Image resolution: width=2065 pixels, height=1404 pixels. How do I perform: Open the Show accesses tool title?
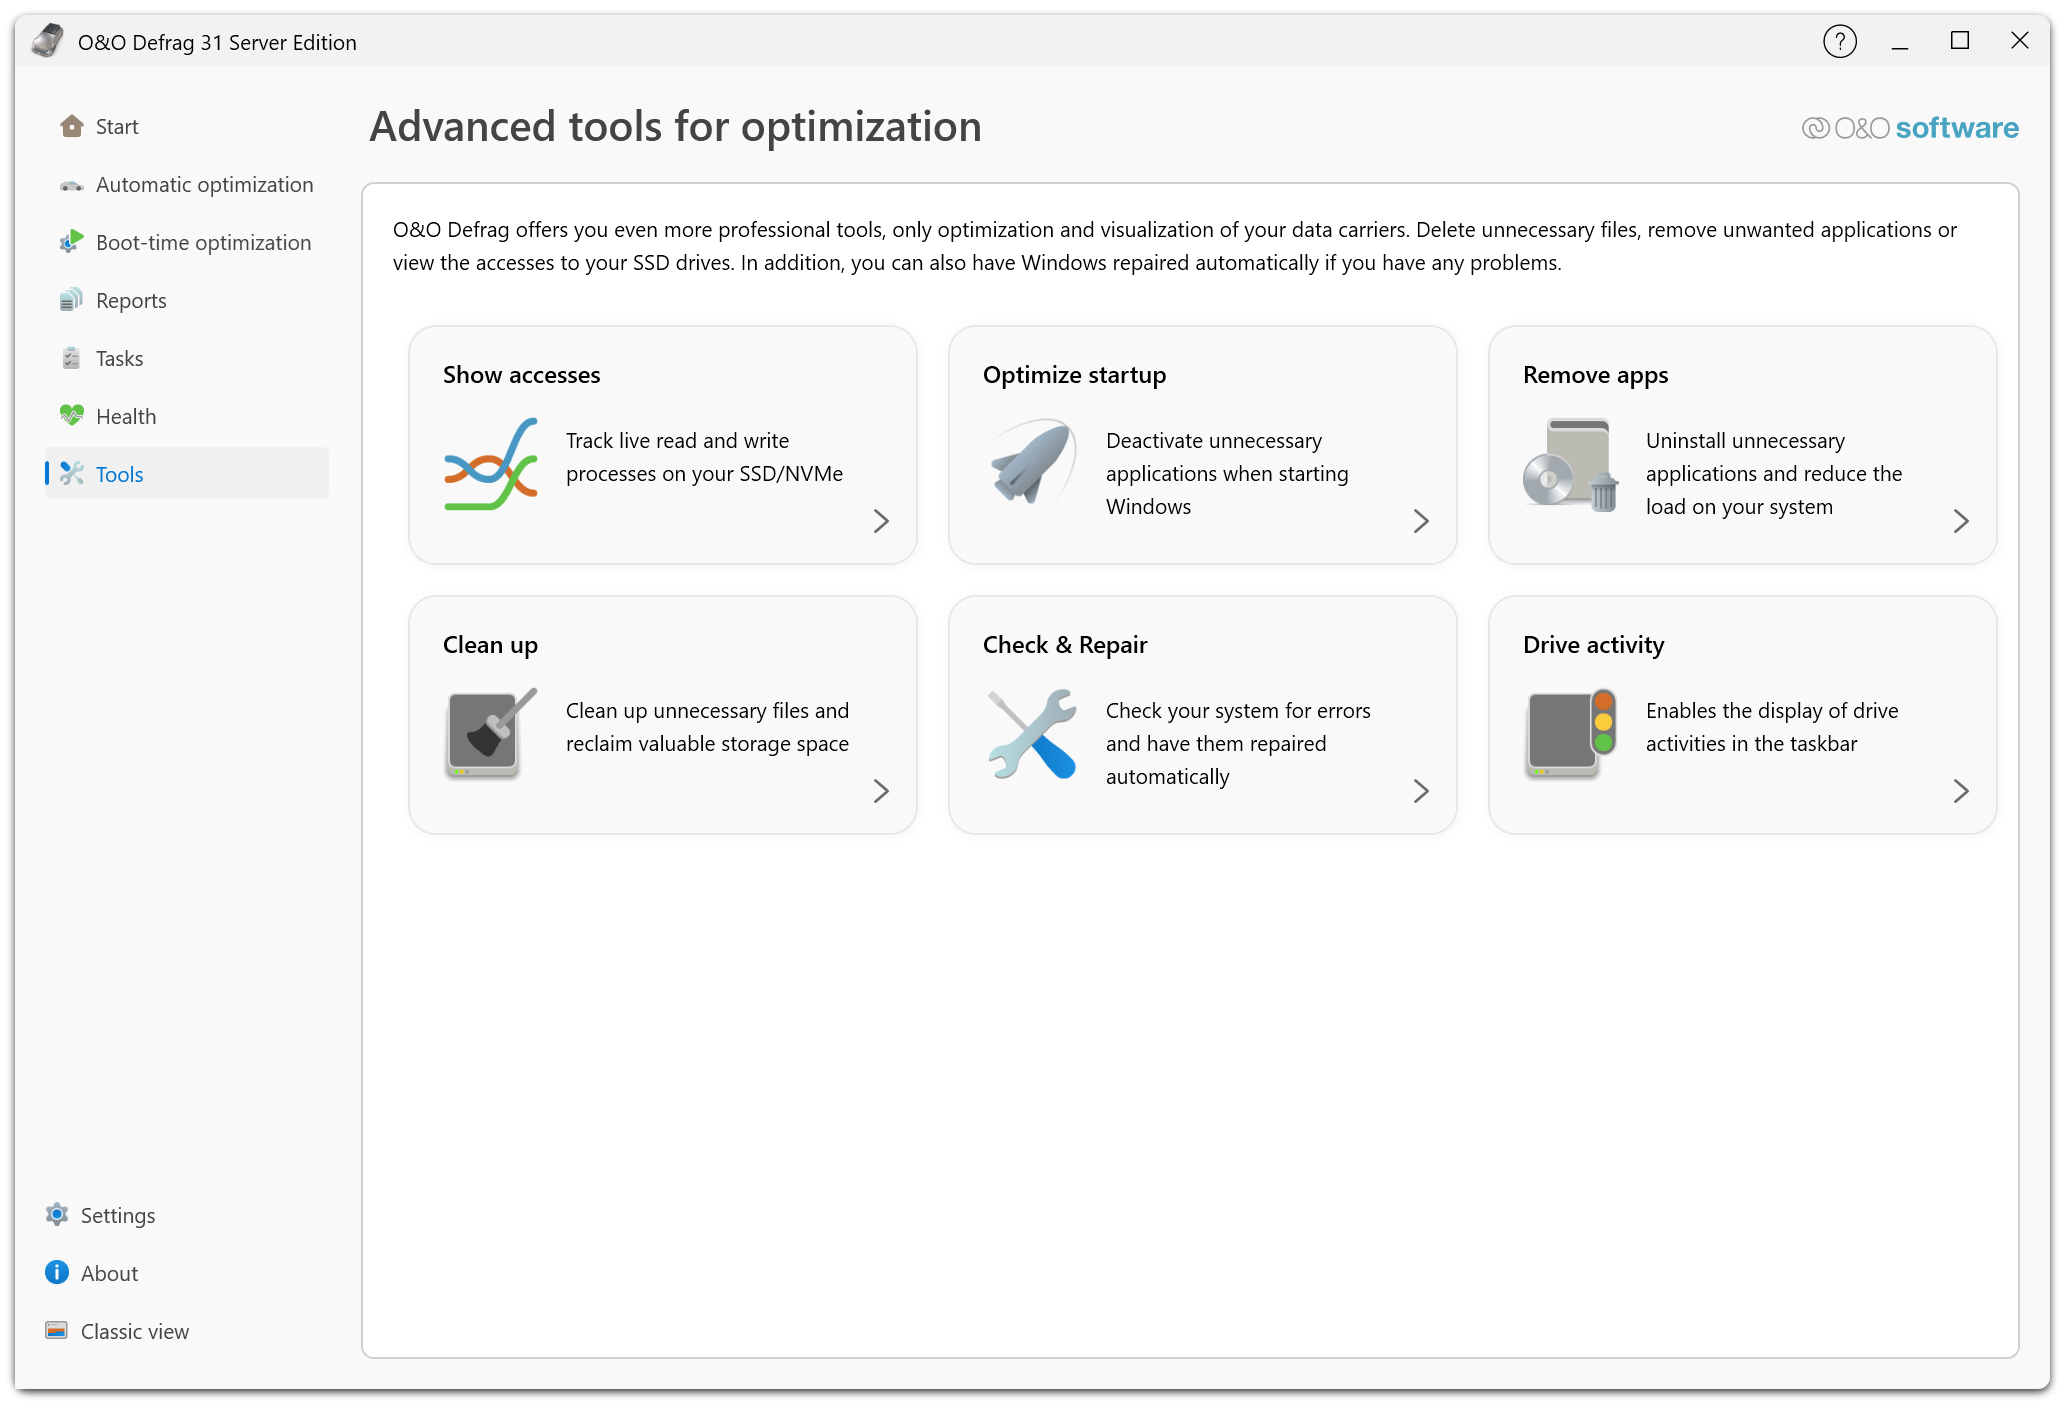(522, 375)
